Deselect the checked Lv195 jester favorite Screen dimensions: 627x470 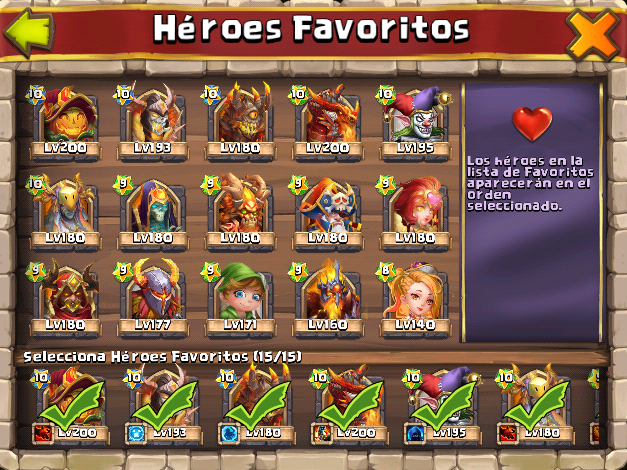(442, 406)
